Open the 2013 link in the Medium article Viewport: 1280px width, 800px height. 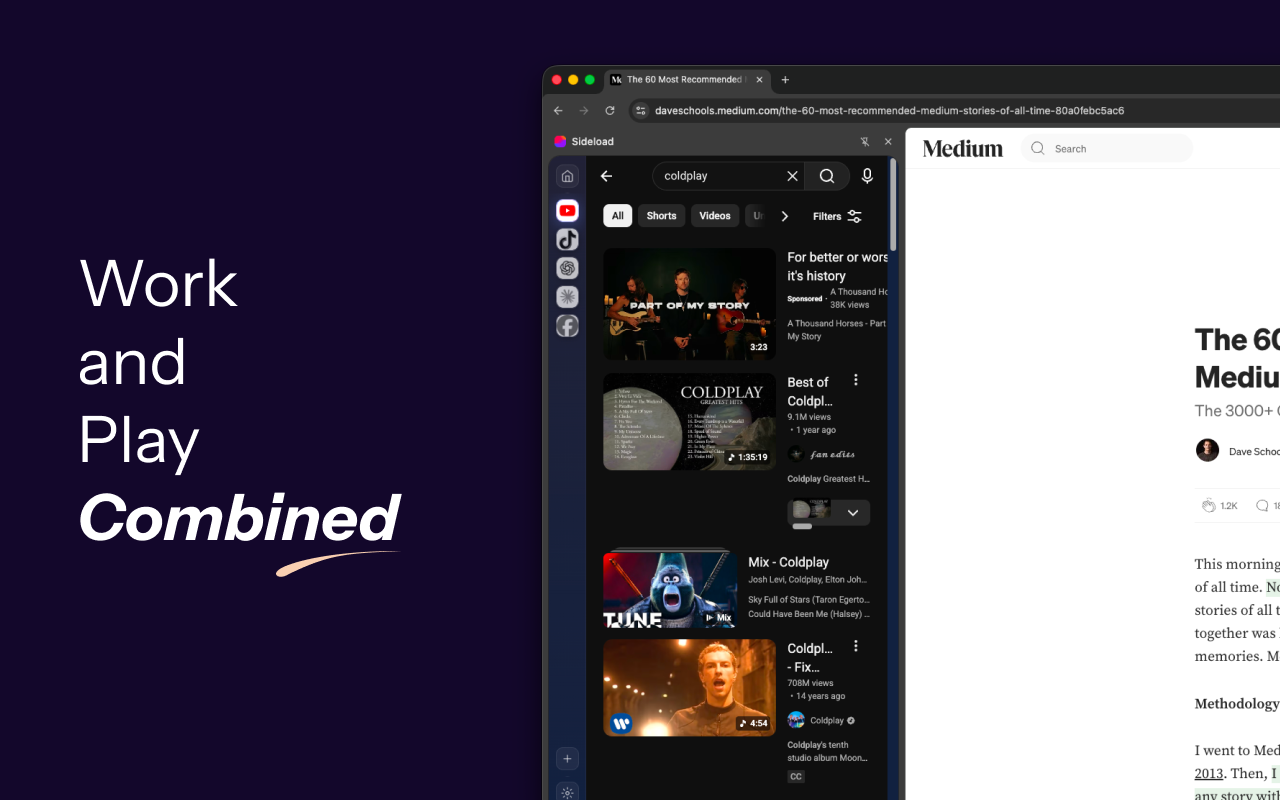point(1208,773)
